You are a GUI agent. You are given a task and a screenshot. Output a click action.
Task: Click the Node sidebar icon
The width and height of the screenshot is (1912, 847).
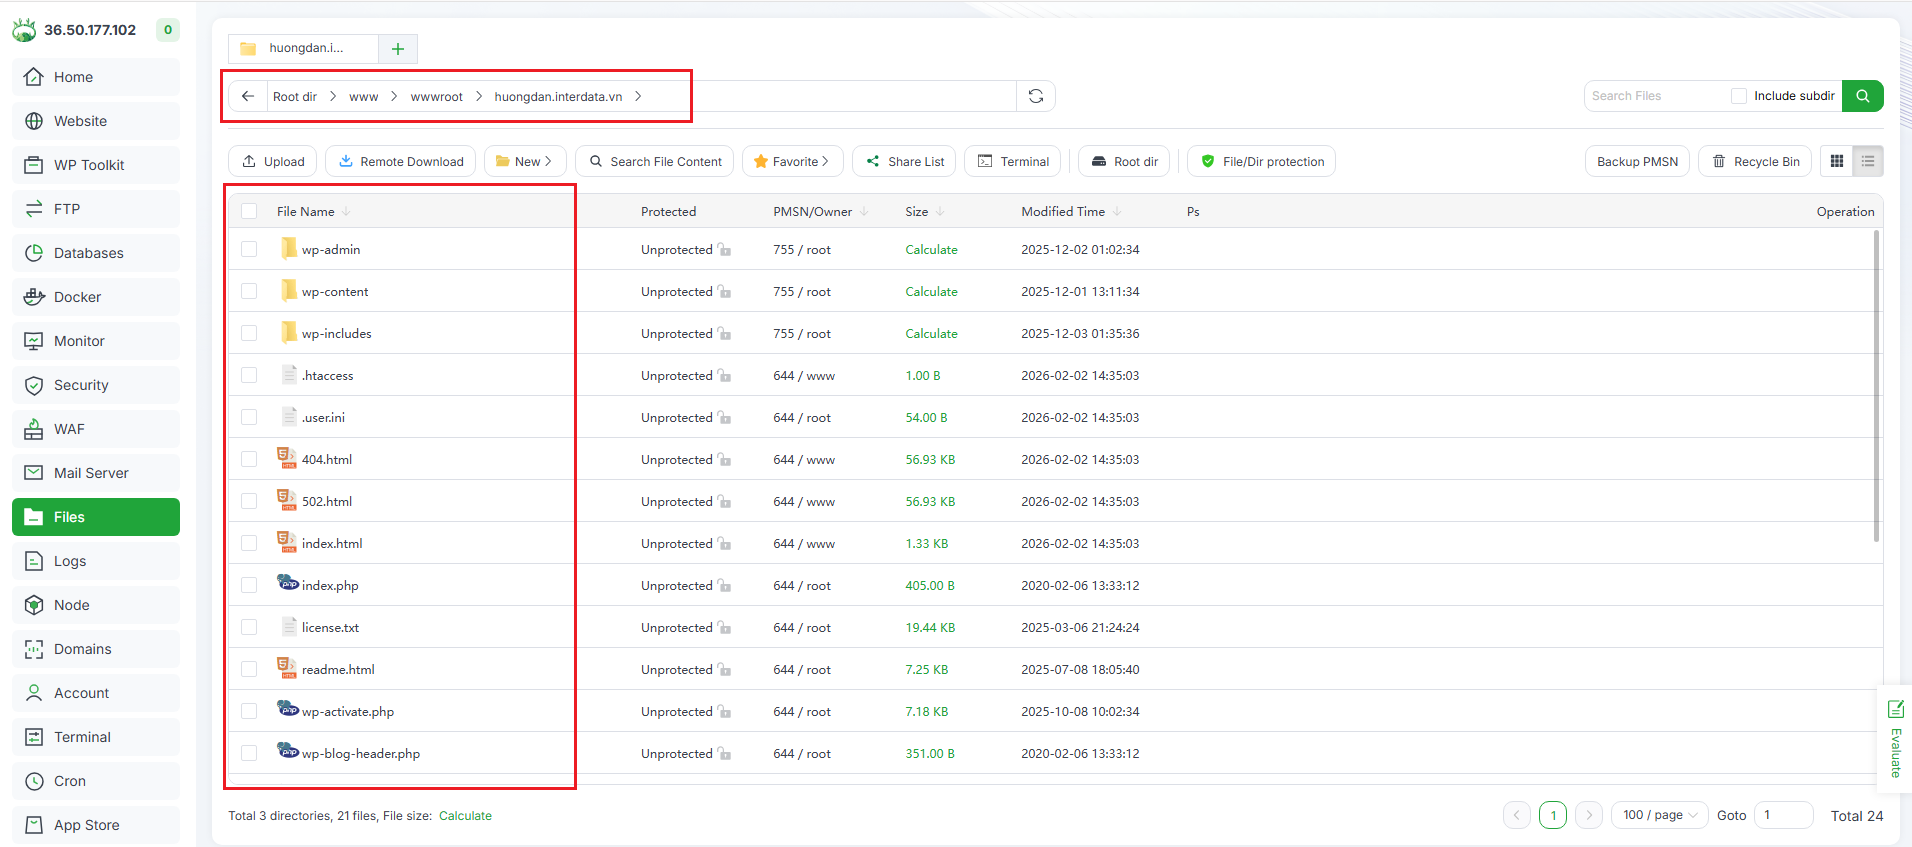tap(34, 605)
